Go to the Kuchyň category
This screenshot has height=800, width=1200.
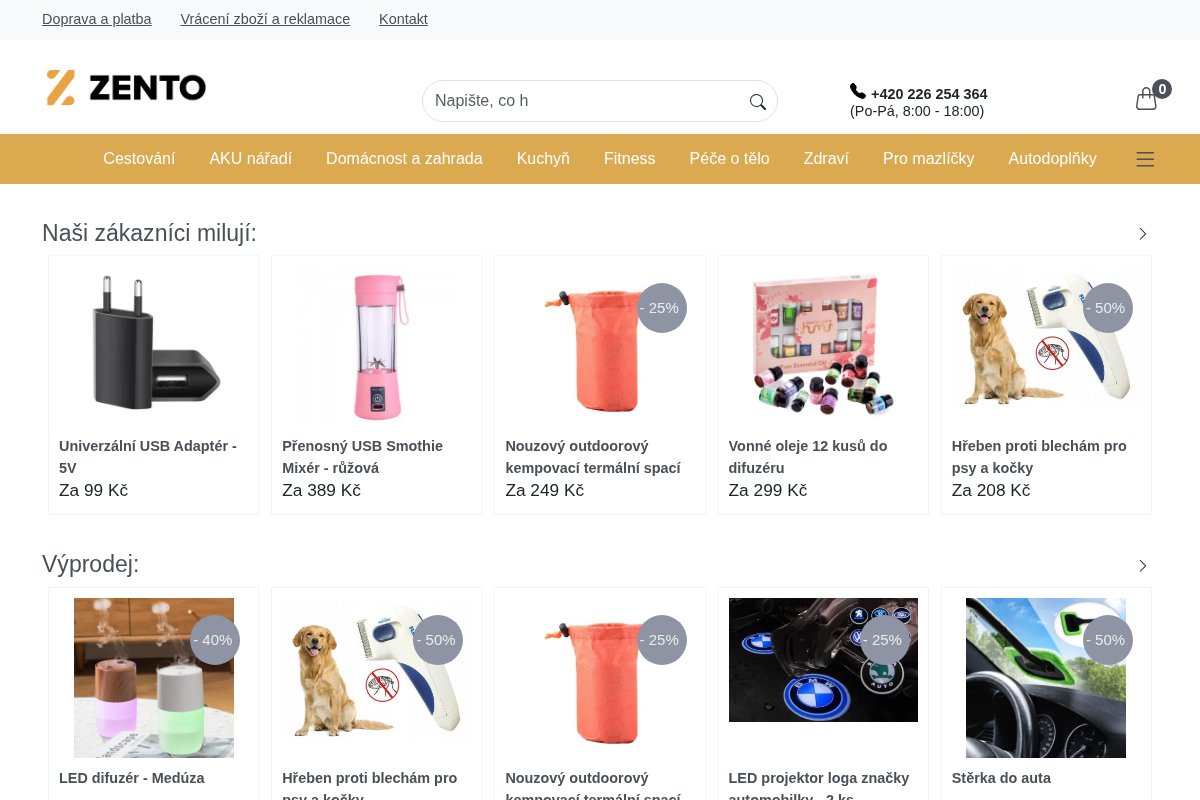coord(543,159)
